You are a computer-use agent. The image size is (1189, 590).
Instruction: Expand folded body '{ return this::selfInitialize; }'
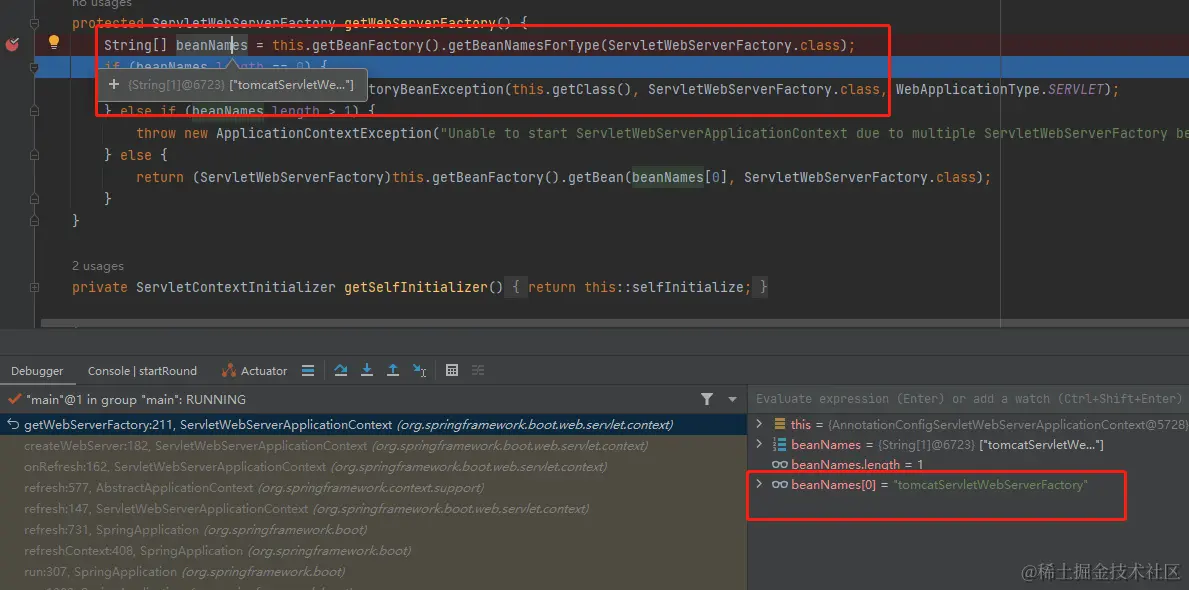tap(637, 287)
